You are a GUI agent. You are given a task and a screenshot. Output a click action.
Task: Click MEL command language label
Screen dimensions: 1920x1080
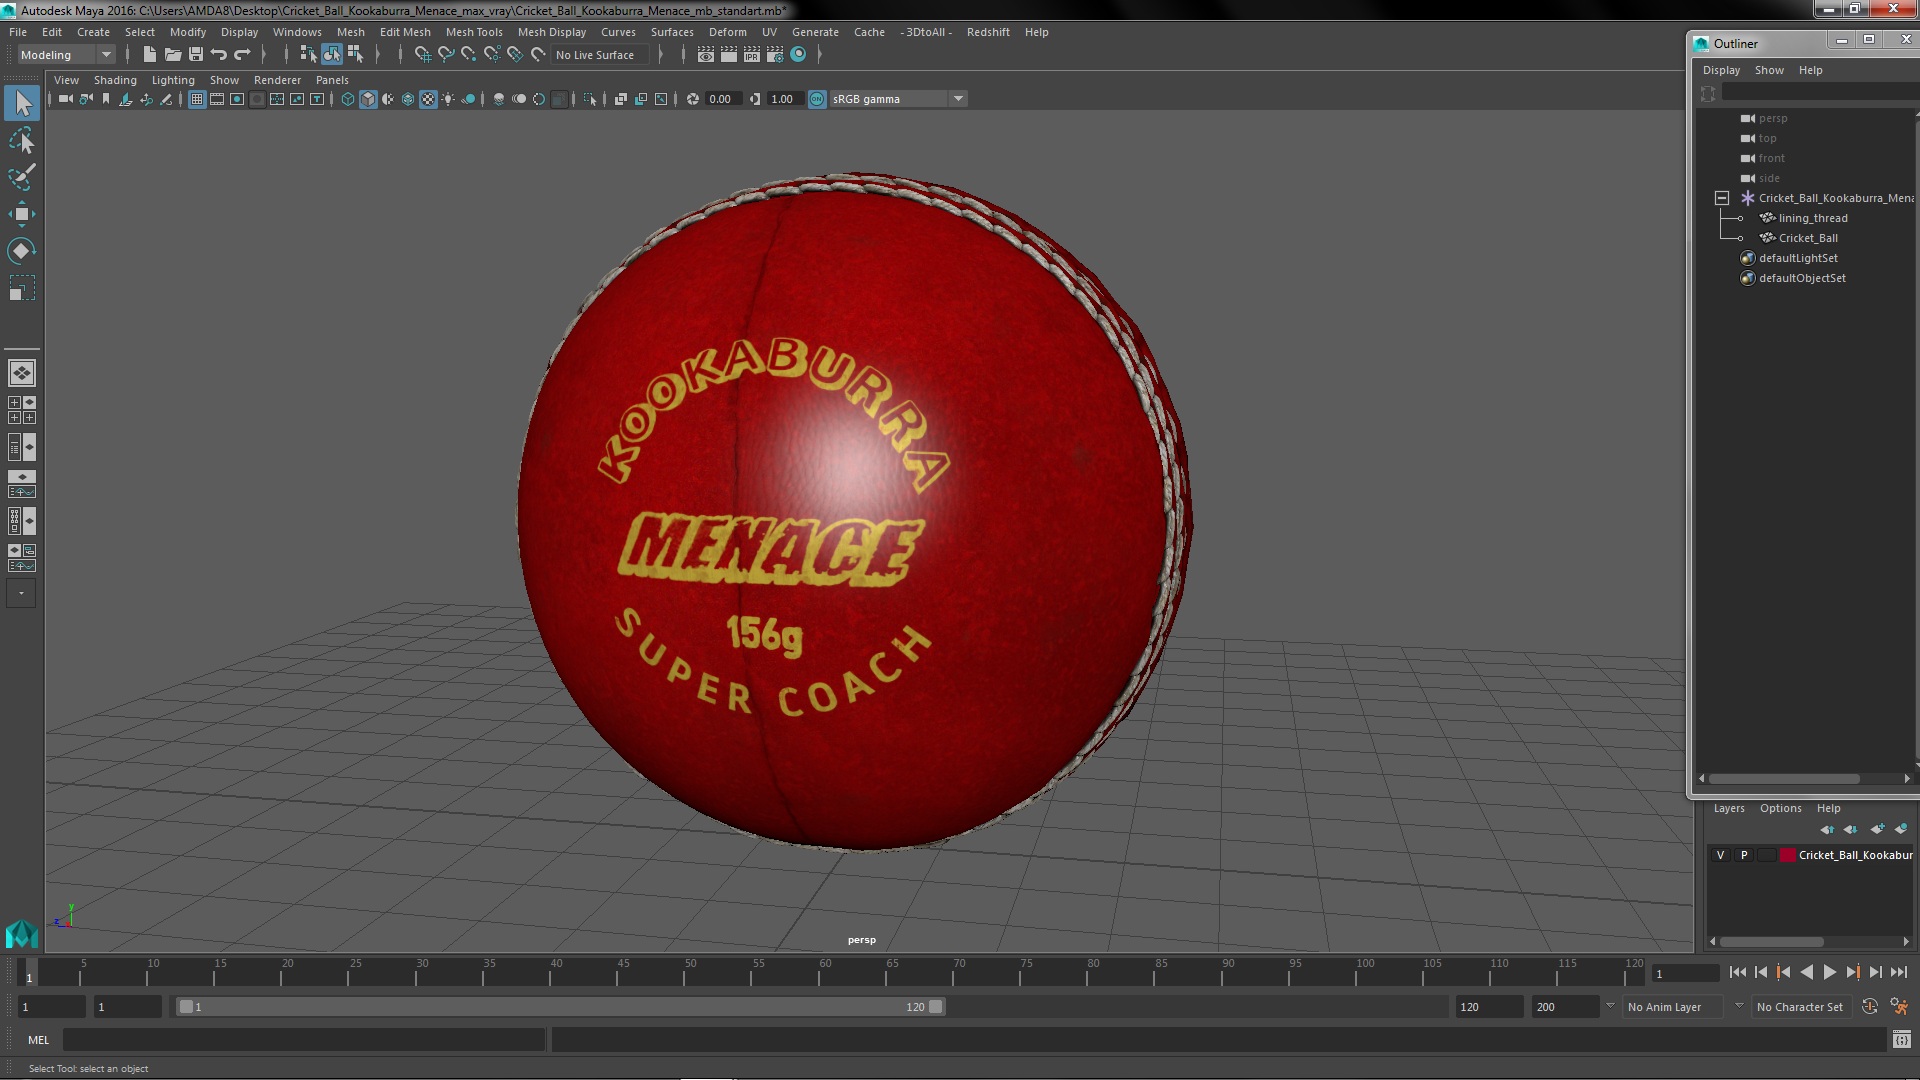(x=38, y=1040)
